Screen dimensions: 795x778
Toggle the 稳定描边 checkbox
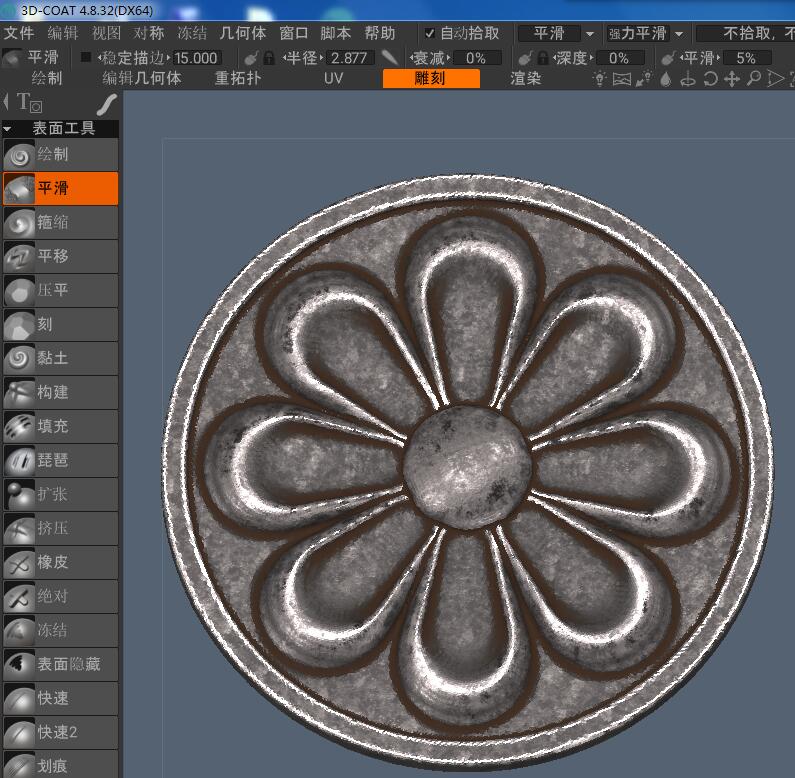[x=86, y=57]
